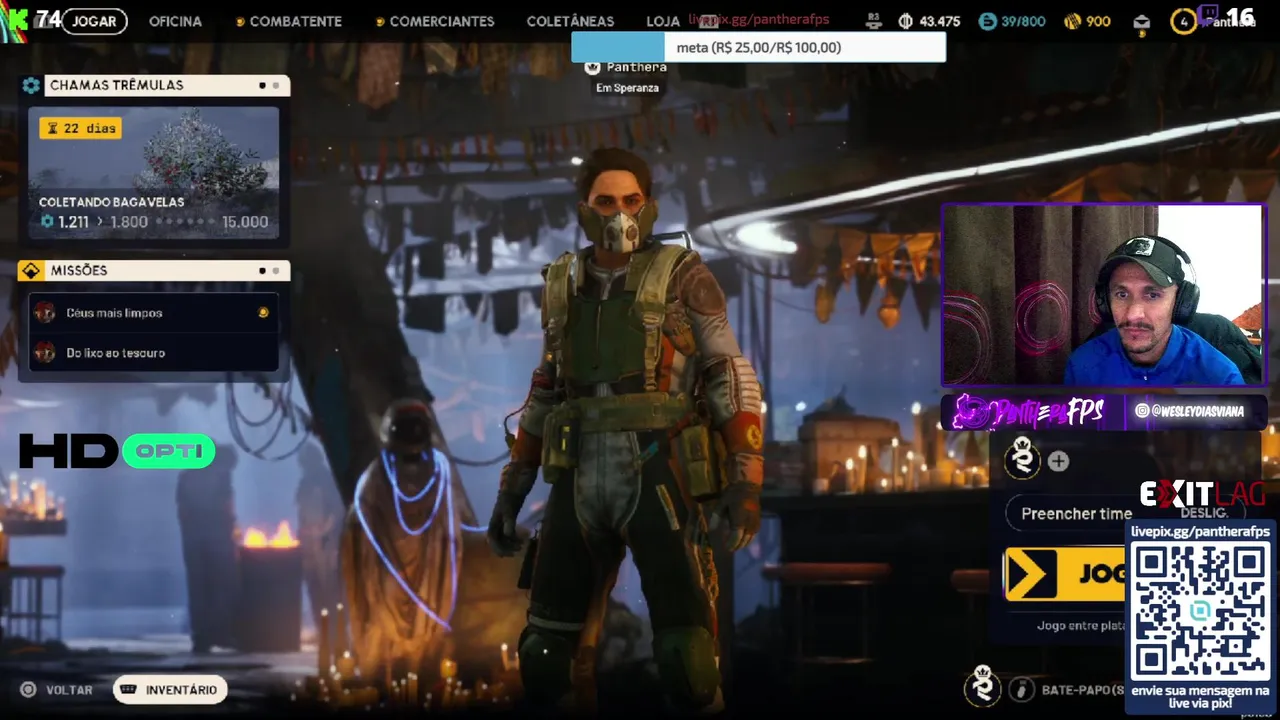
Task: Click the yellow JOGAR play button
Action: coord(1065,574)
